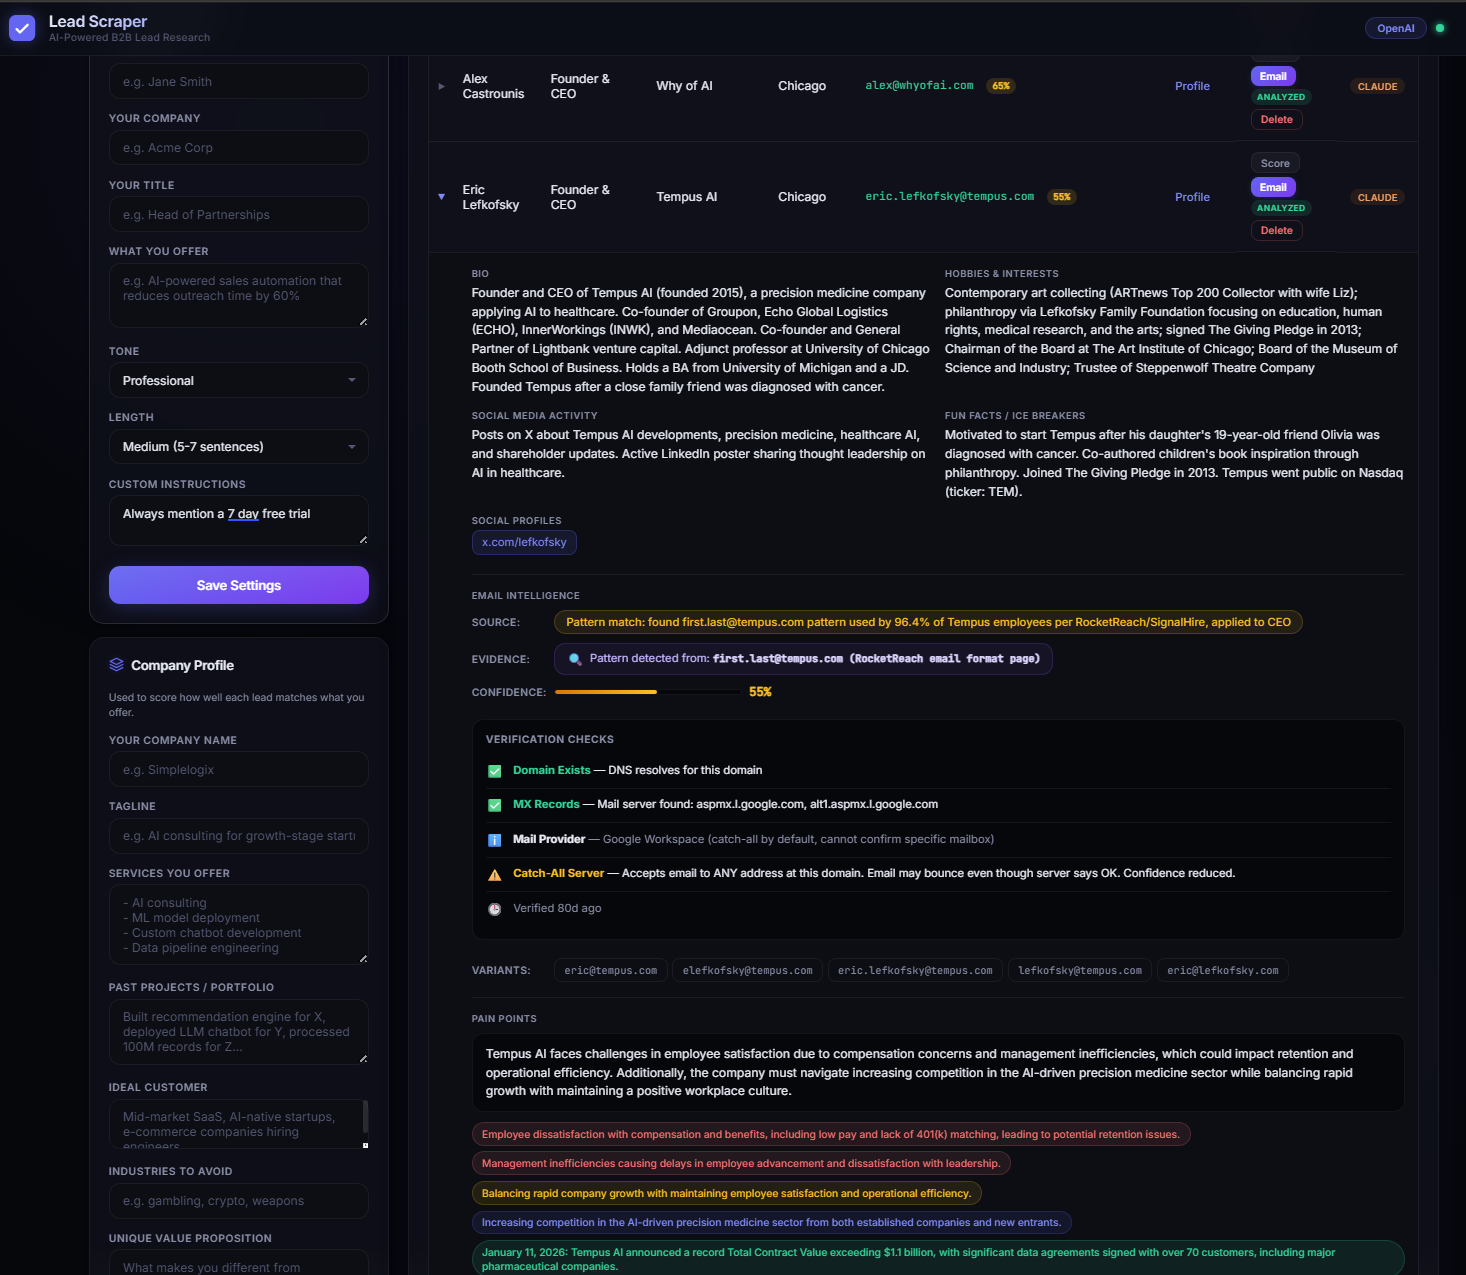The image size is (1466, 1275).
Task: Click the Unique Value Proposition text area
Action: tap(239, 1263)
